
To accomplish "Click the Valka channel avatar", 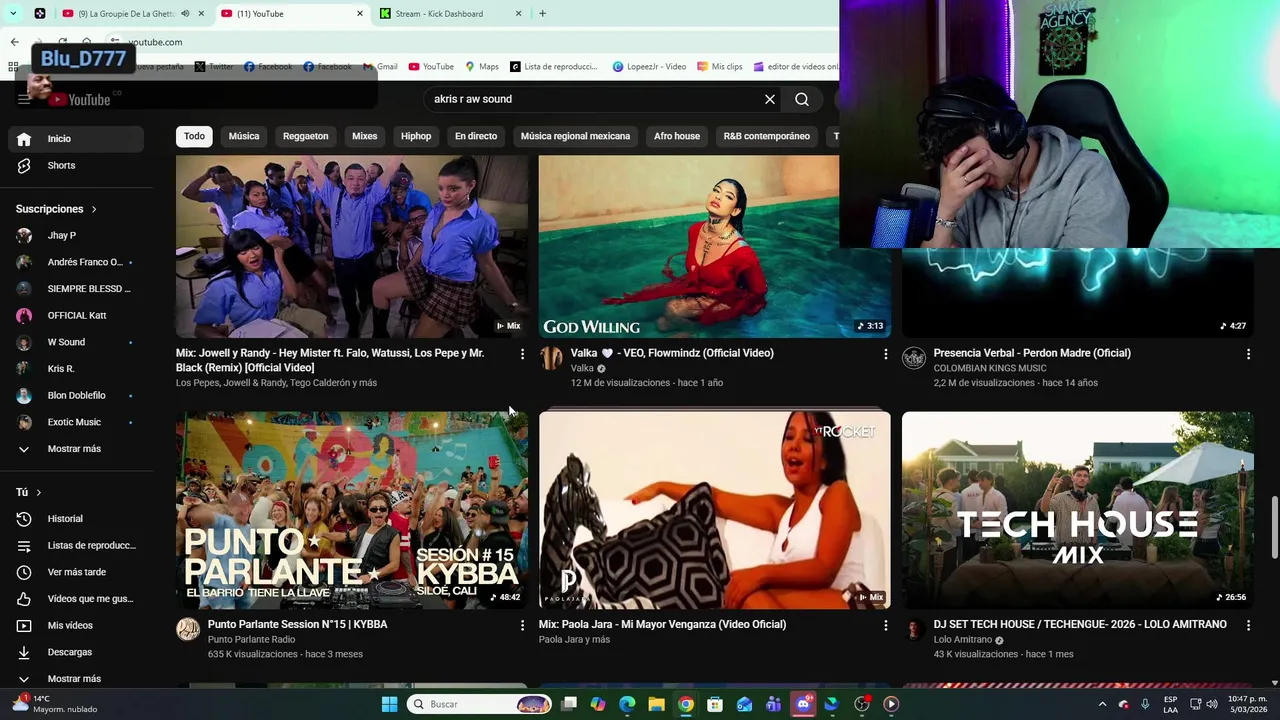I will (551, 358).
